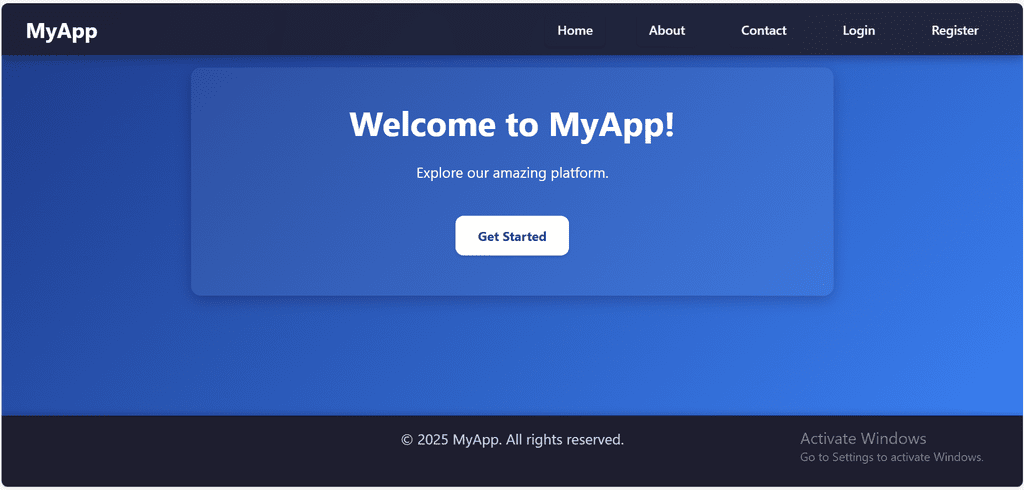Click the footer copyright text
This screenshot has width=1024, height=490.
512,440
